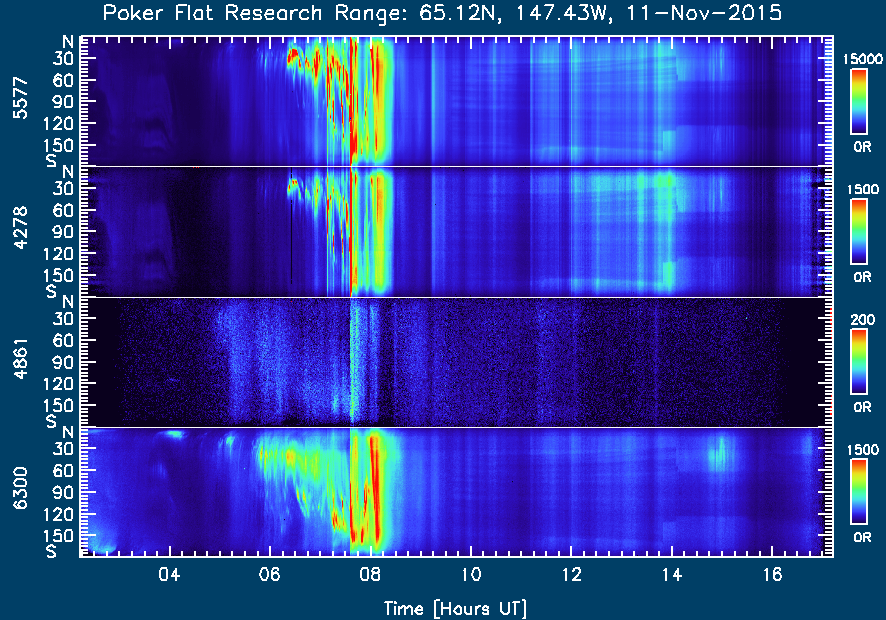Click the '120' tick label of the 6300 panel

pos(59,514)
